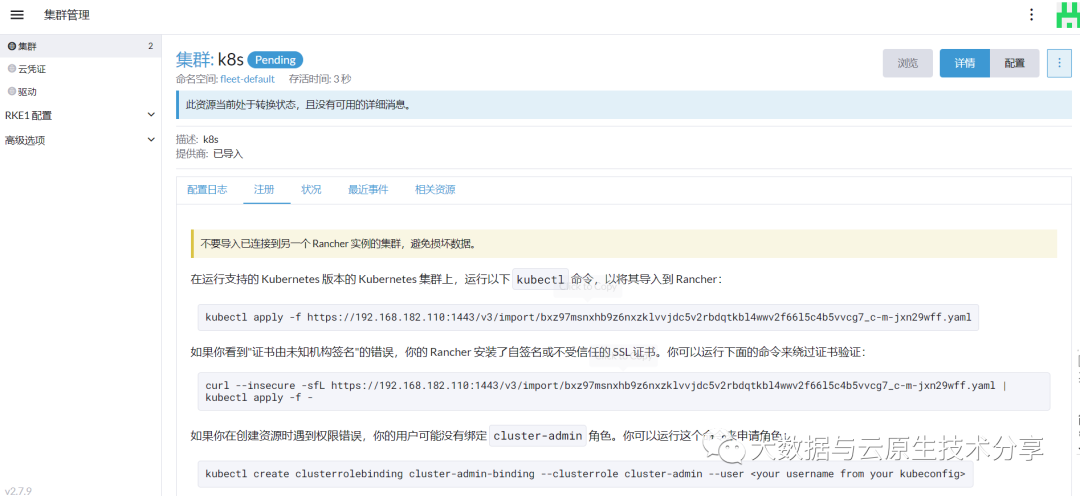Click the blue transitioning state info banner
This screenshot has height=496, width=1080.
pyautogui.click(x=624, y=105)
